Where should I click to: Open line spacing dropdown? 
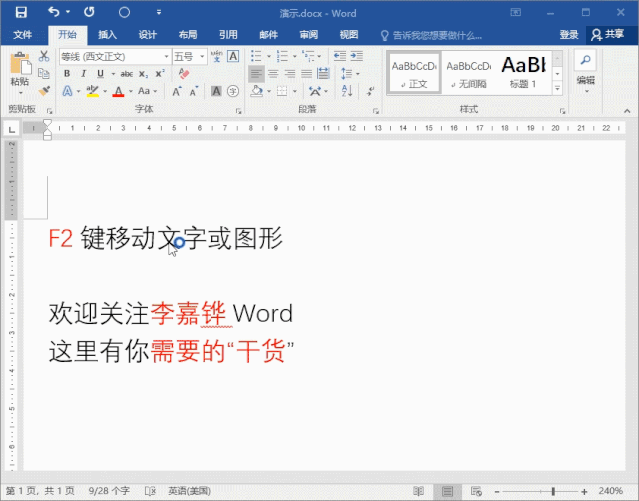(x=357, y=74)
